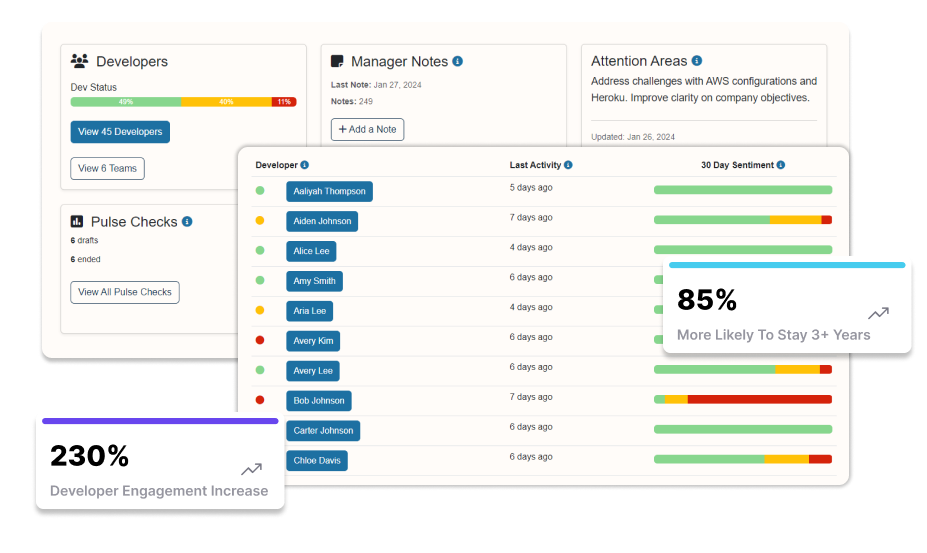
Task: Open Aaliyah Thompson's profile
Action: pyautogui.click(x=329, y=191)
